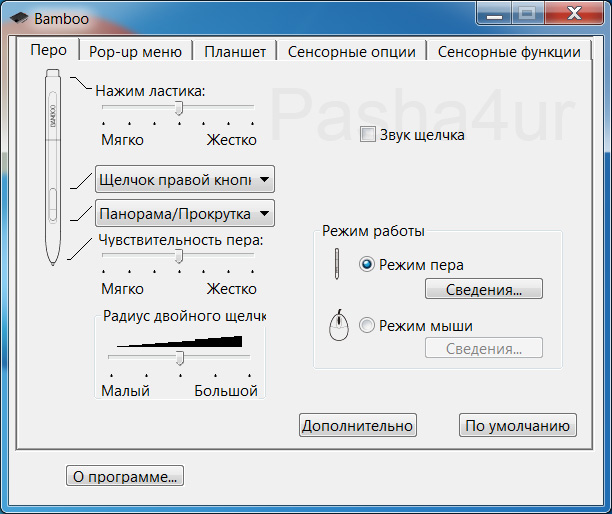Open the Сенсорные функции tab
The width and height of the screenshot is (612, 514).
(x=509, y=52)
